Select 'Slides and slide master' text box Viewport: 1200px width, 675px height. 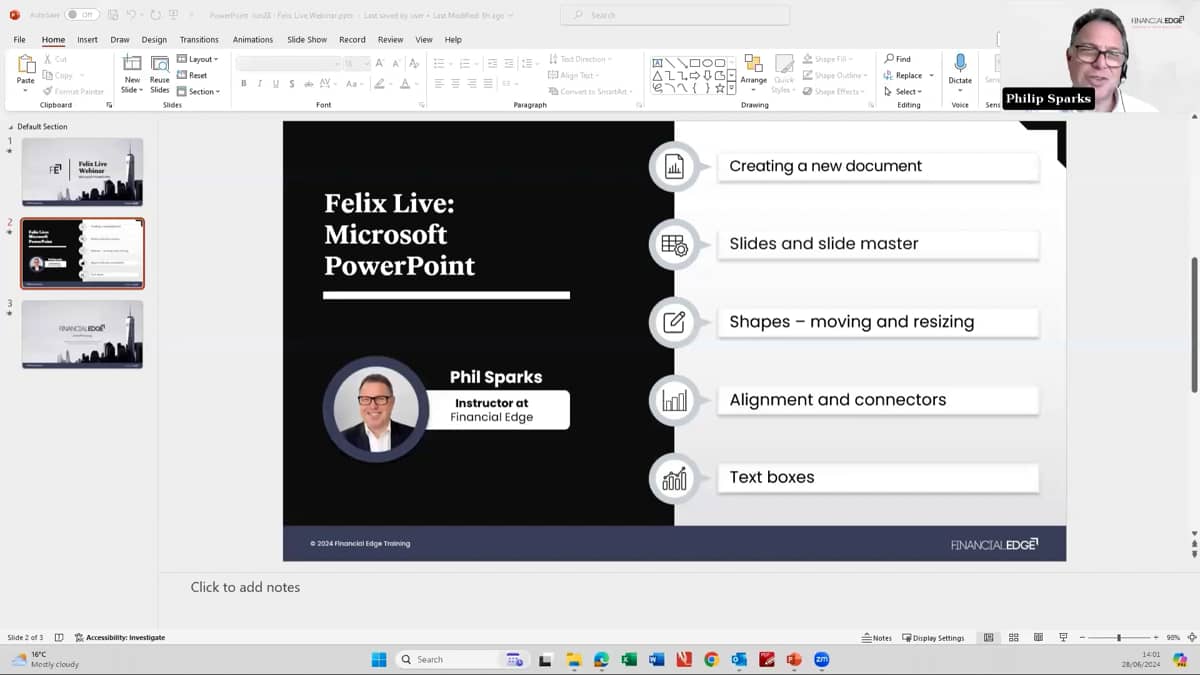pos(878,244)
